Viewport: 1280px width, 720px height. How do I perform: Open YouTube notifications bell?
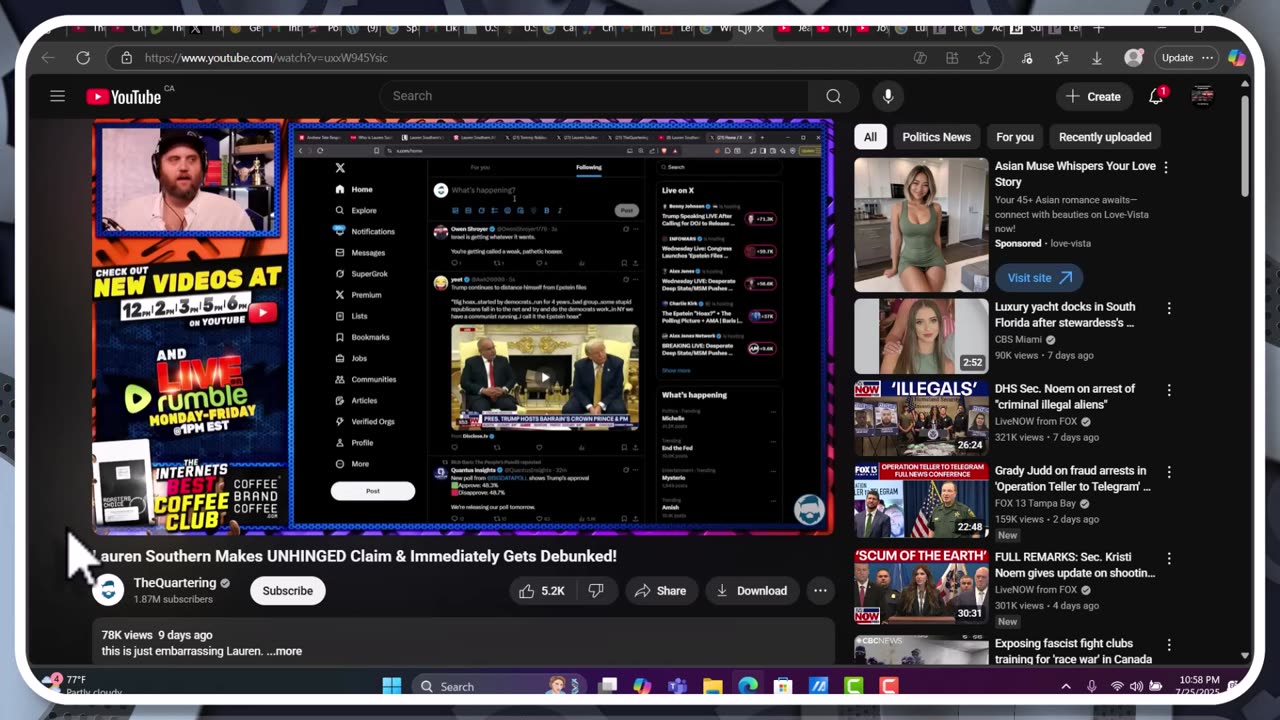tap(1156, 96)
